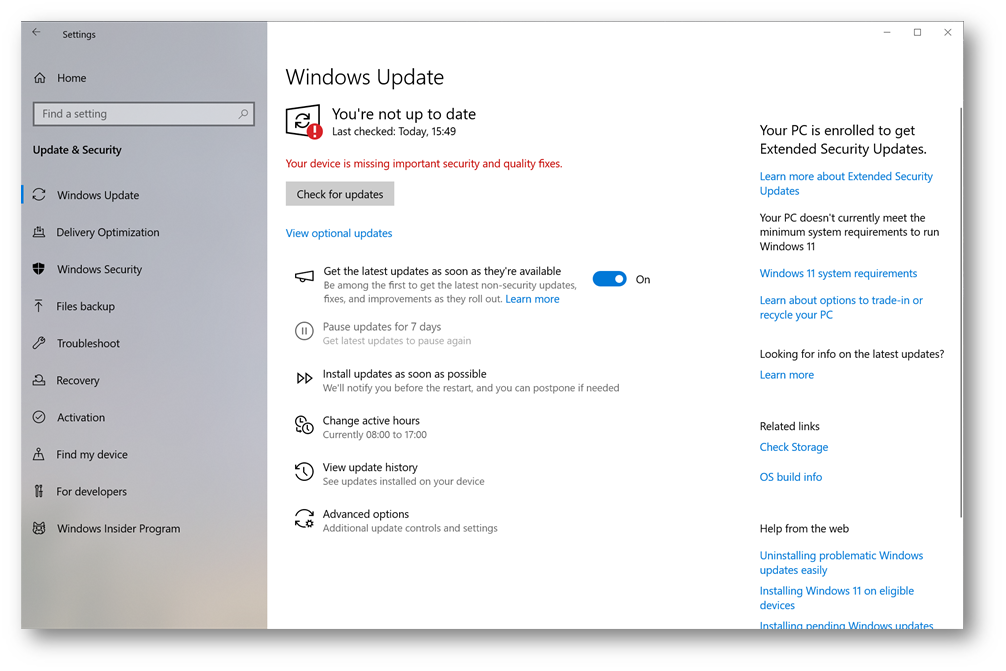Click the Check for updates button
This screenshot has width=1006, height=671.
[x=340, y=194]
